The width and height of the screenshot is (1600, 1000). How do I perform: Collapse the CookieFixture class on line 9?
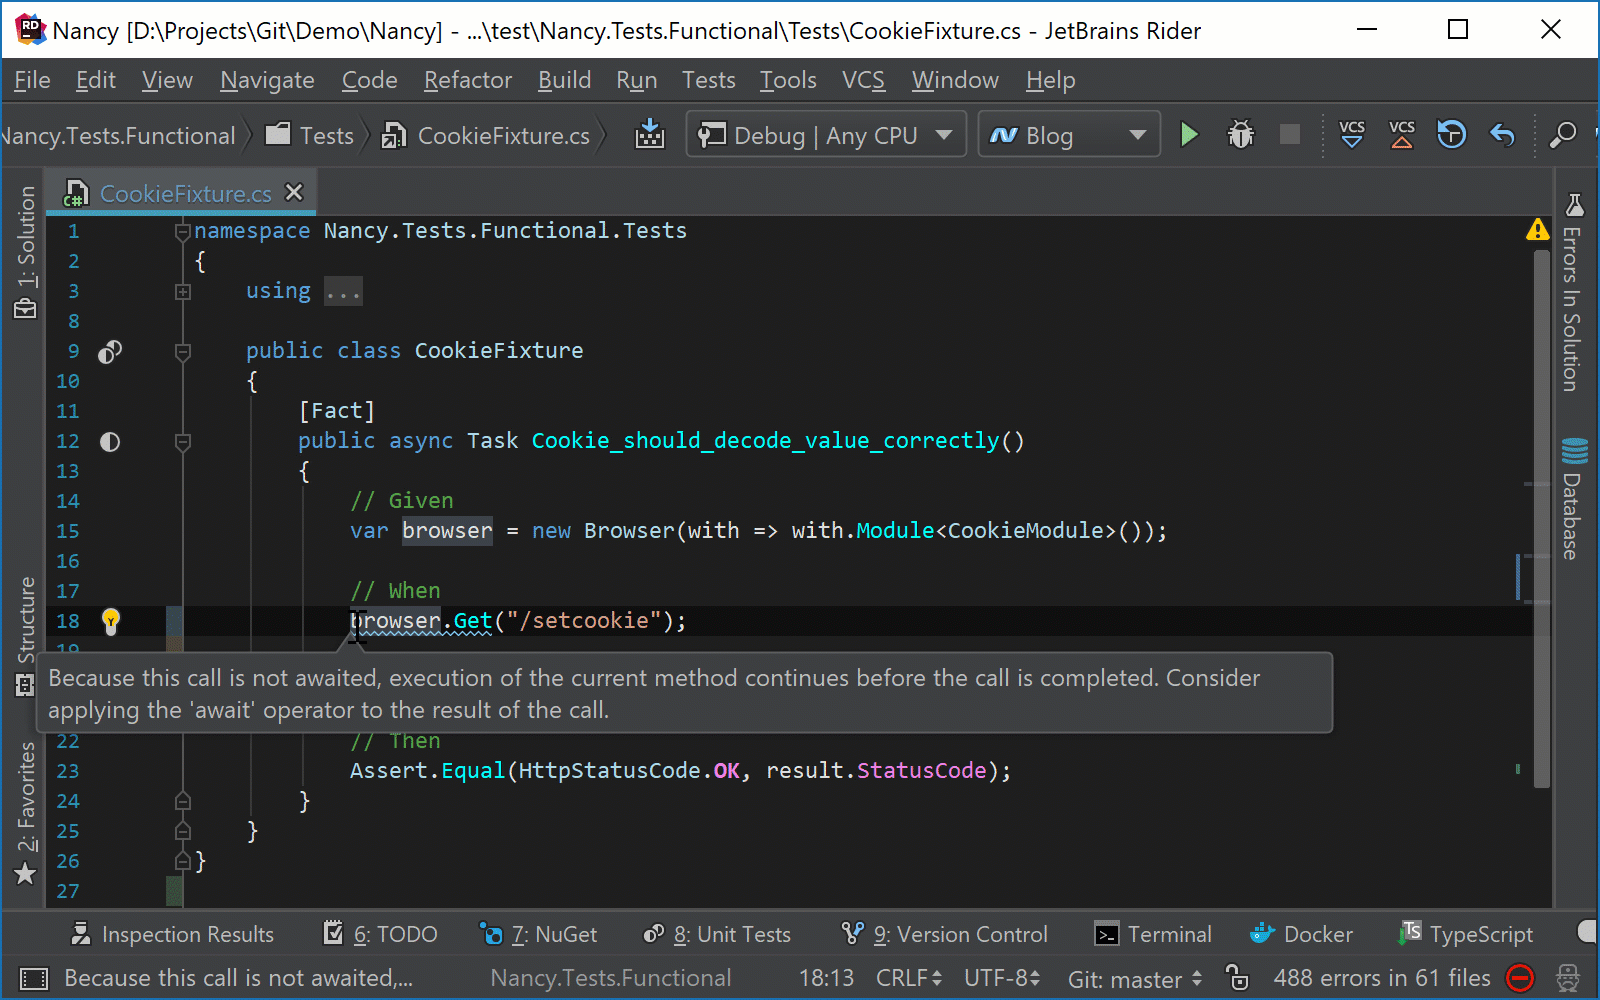click(x=182, y=352)
